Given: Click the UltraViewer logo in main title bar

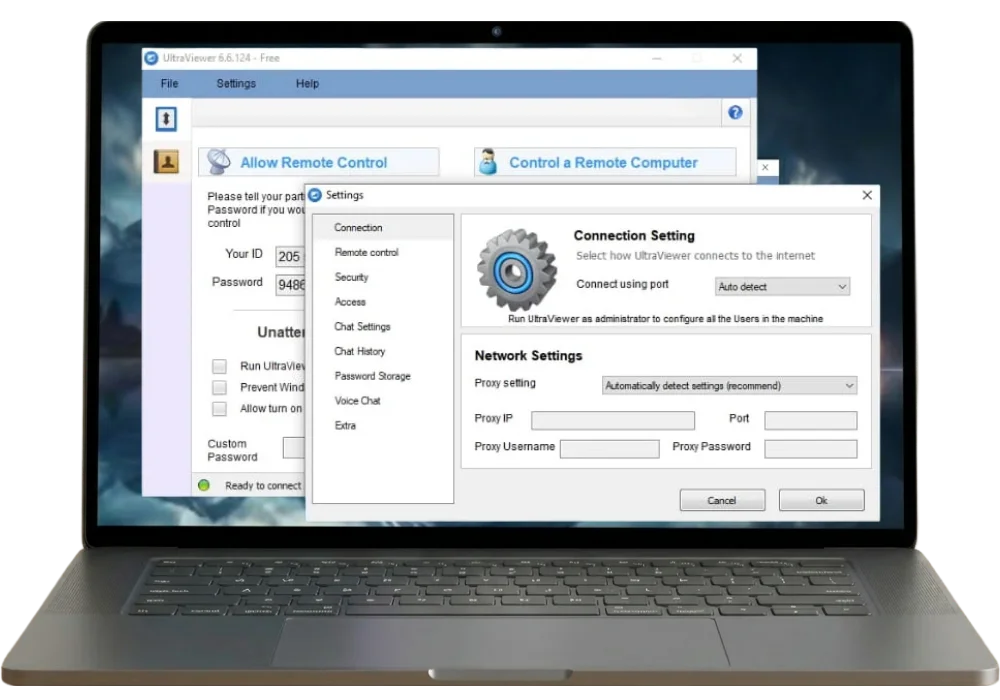Looking at the screenshot, I should click(151, 58).
